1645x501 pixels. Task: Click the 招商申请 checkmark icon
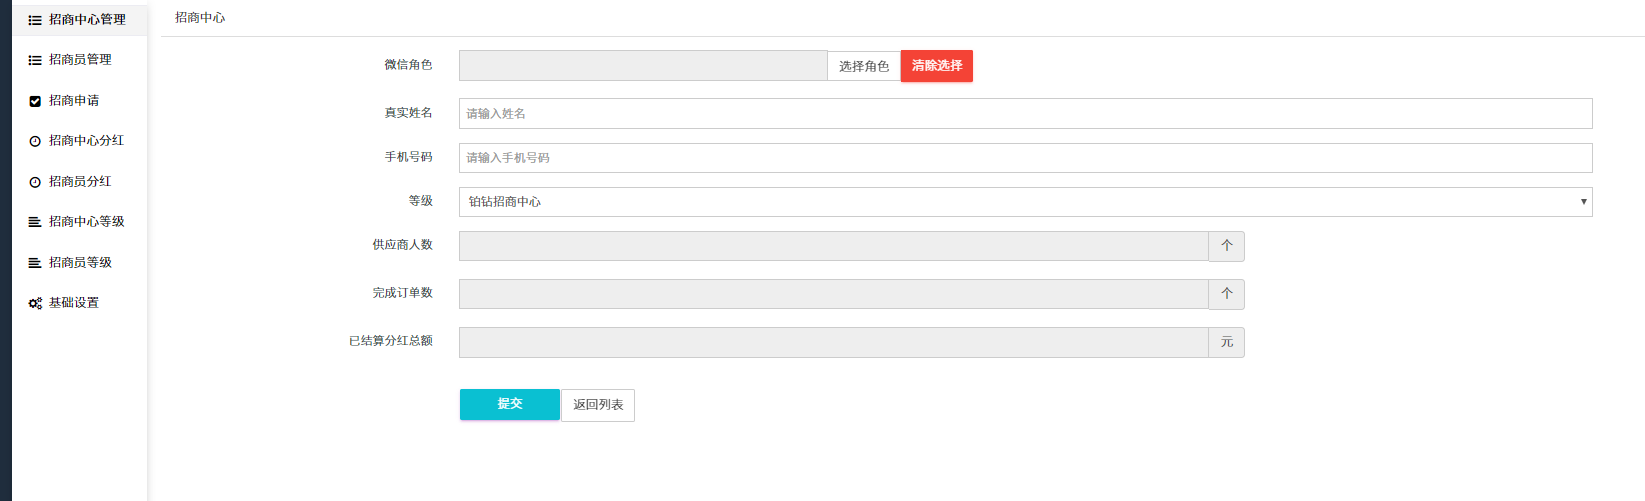35,101
